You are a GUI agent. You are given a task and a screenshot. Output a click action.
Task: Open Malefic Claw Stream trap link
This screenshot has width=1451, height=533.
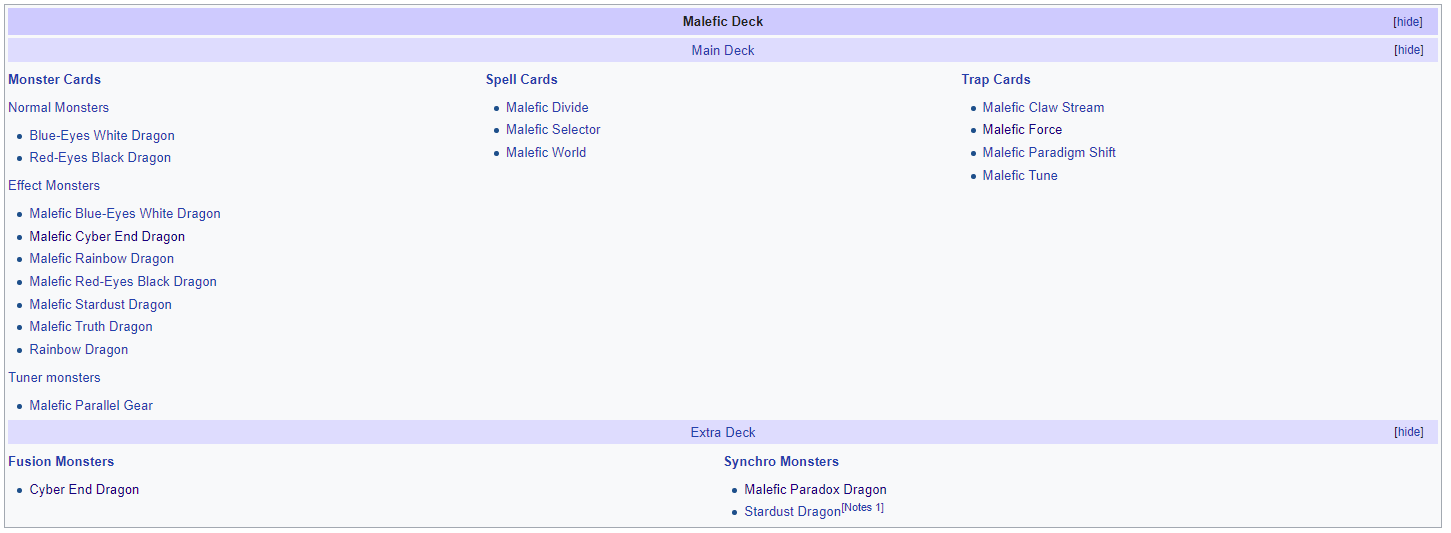coord(1043,107)
